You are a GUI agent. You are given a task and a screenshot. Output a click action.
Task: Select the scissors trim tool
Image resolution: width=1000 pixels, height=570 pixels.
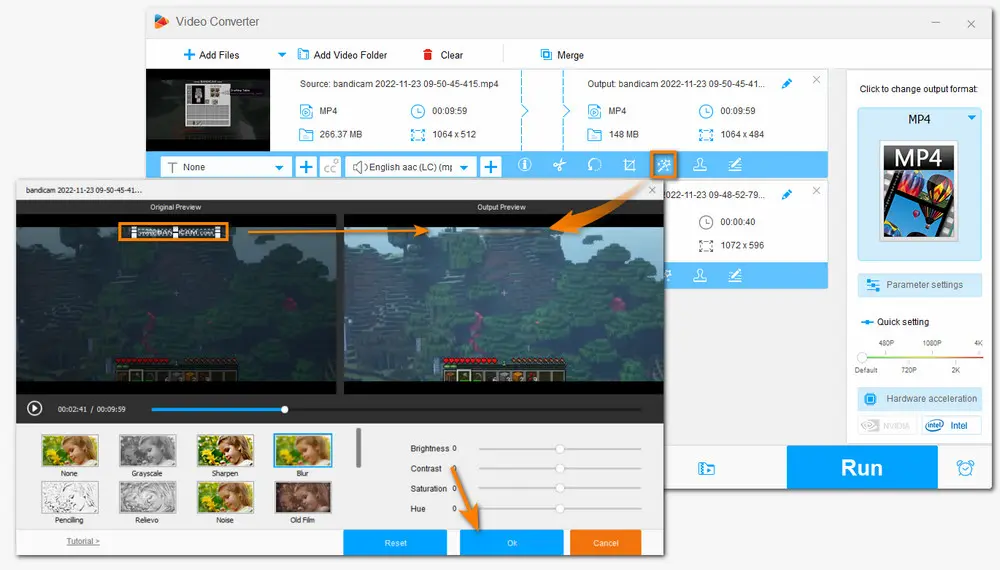point(559,165)
